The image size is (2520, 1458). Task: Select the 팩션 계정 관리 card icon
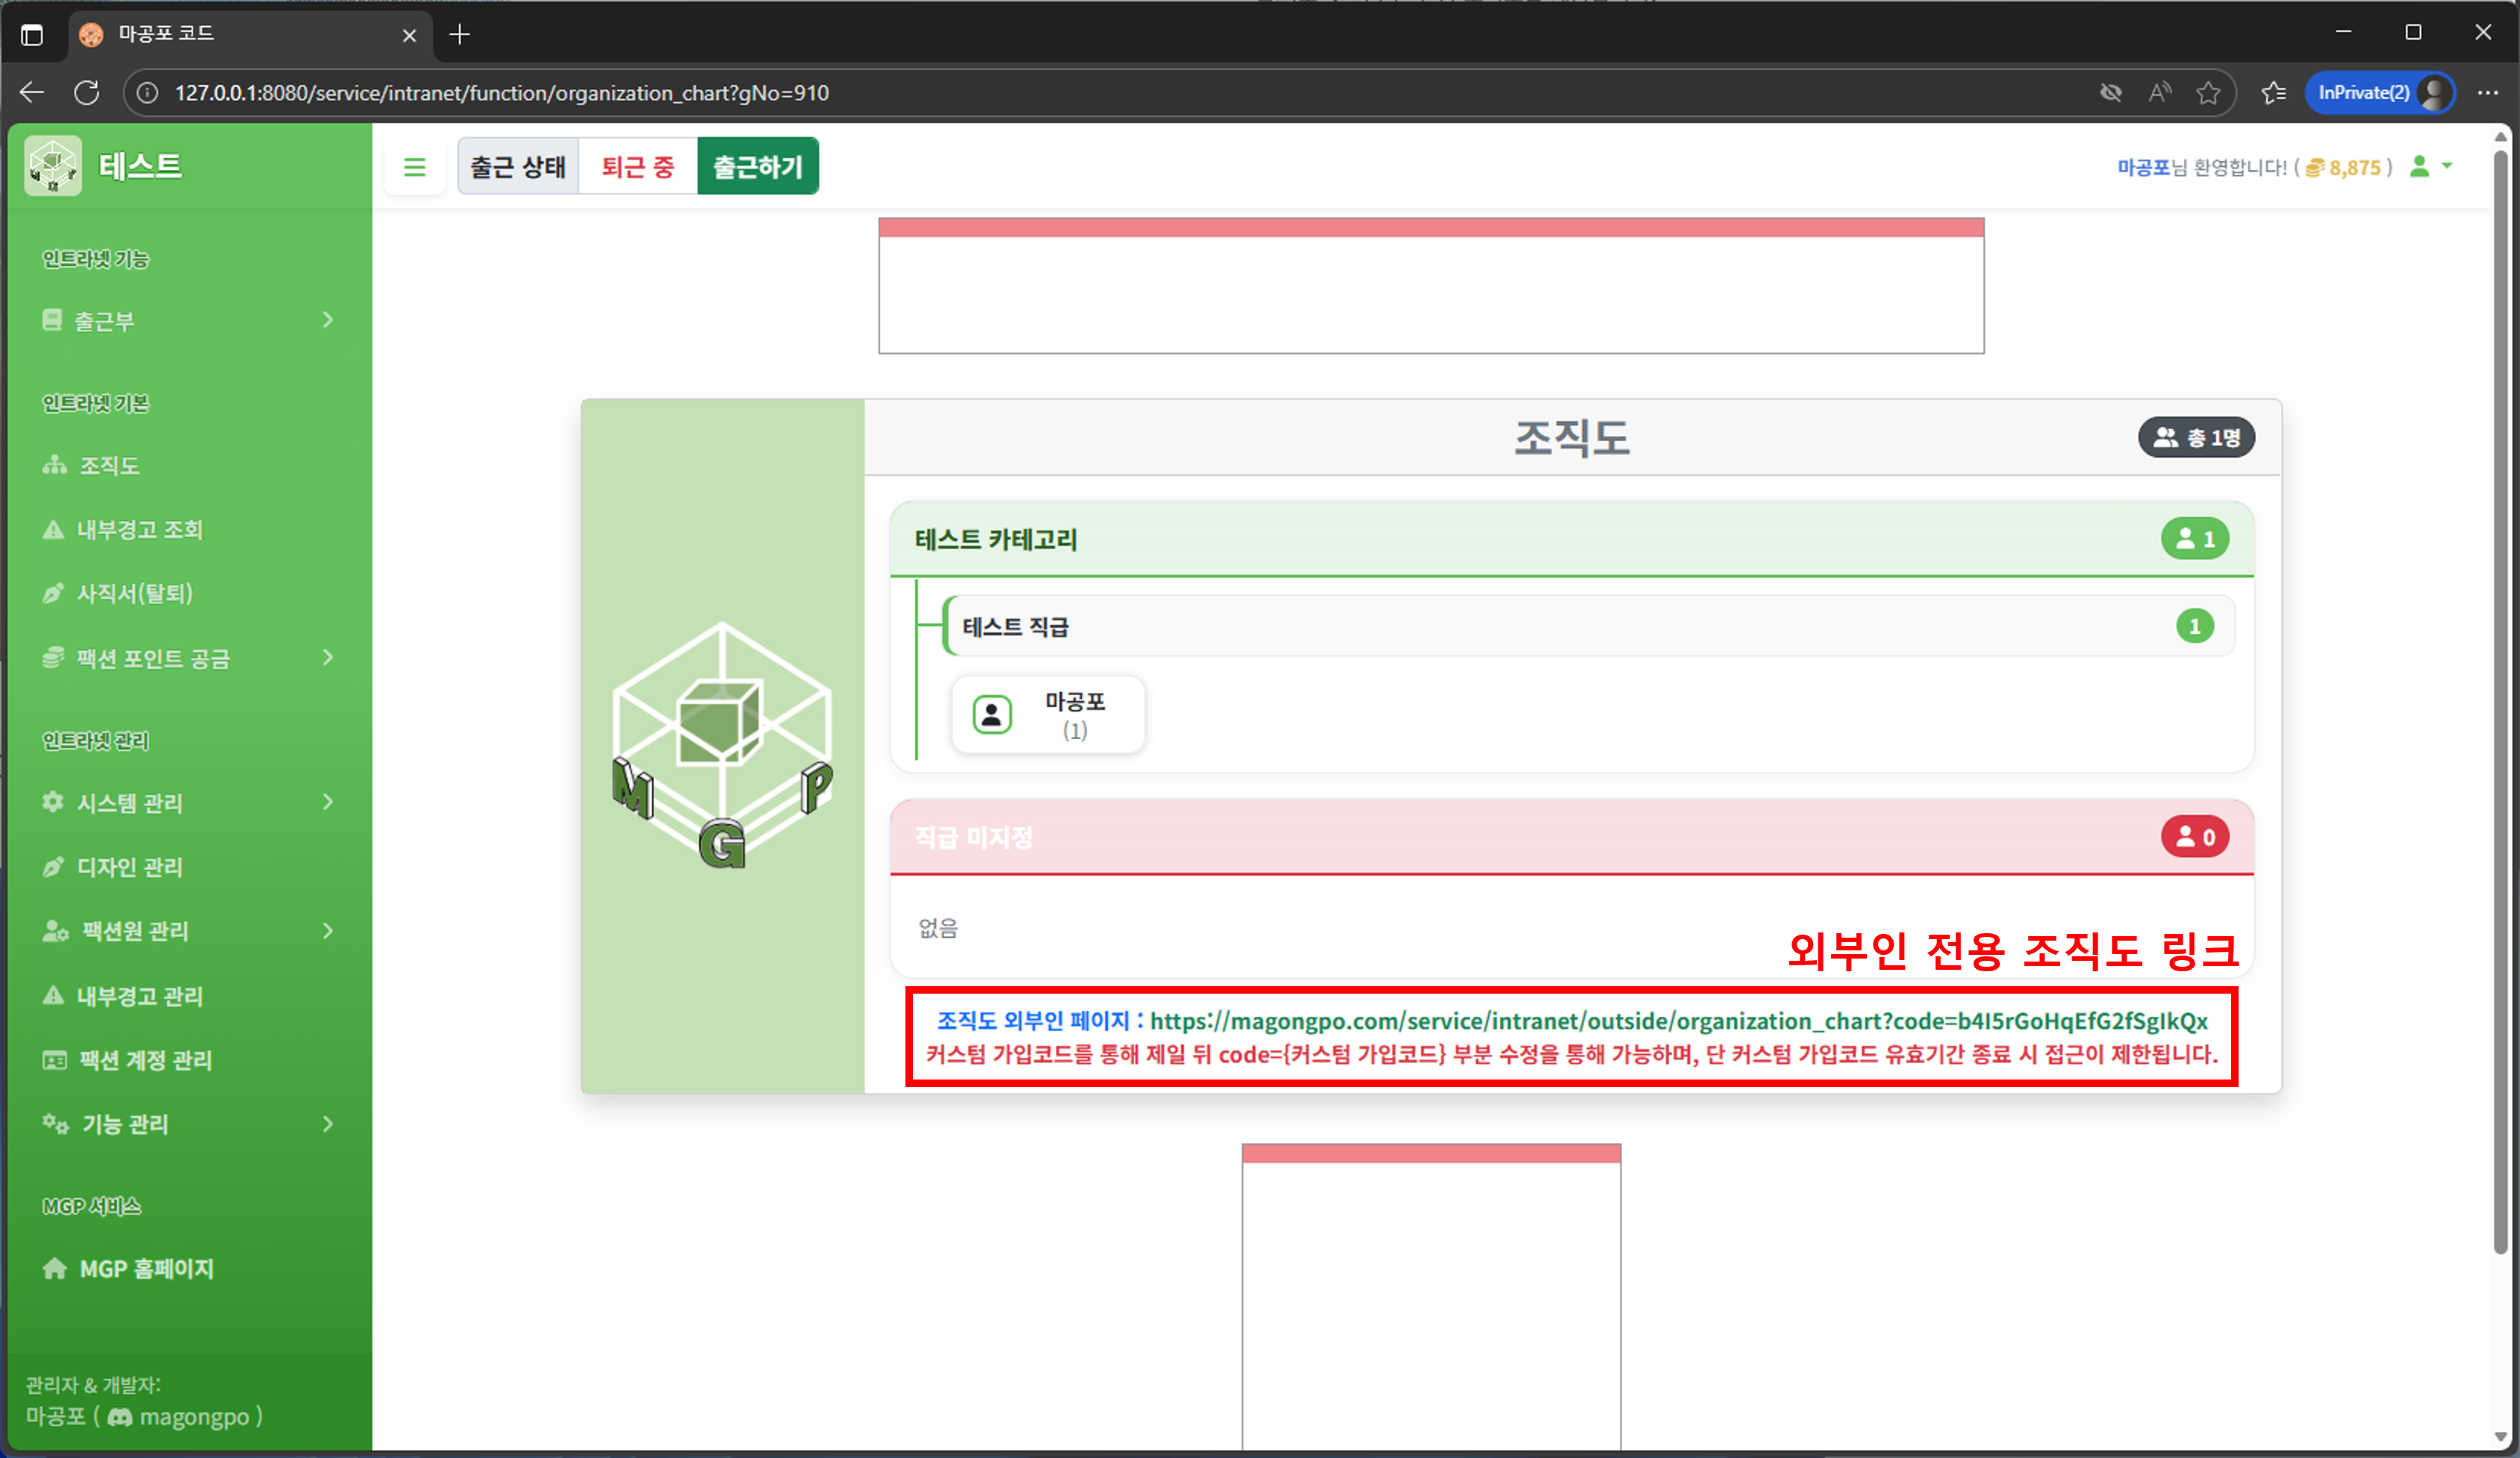pos(54,1060)
